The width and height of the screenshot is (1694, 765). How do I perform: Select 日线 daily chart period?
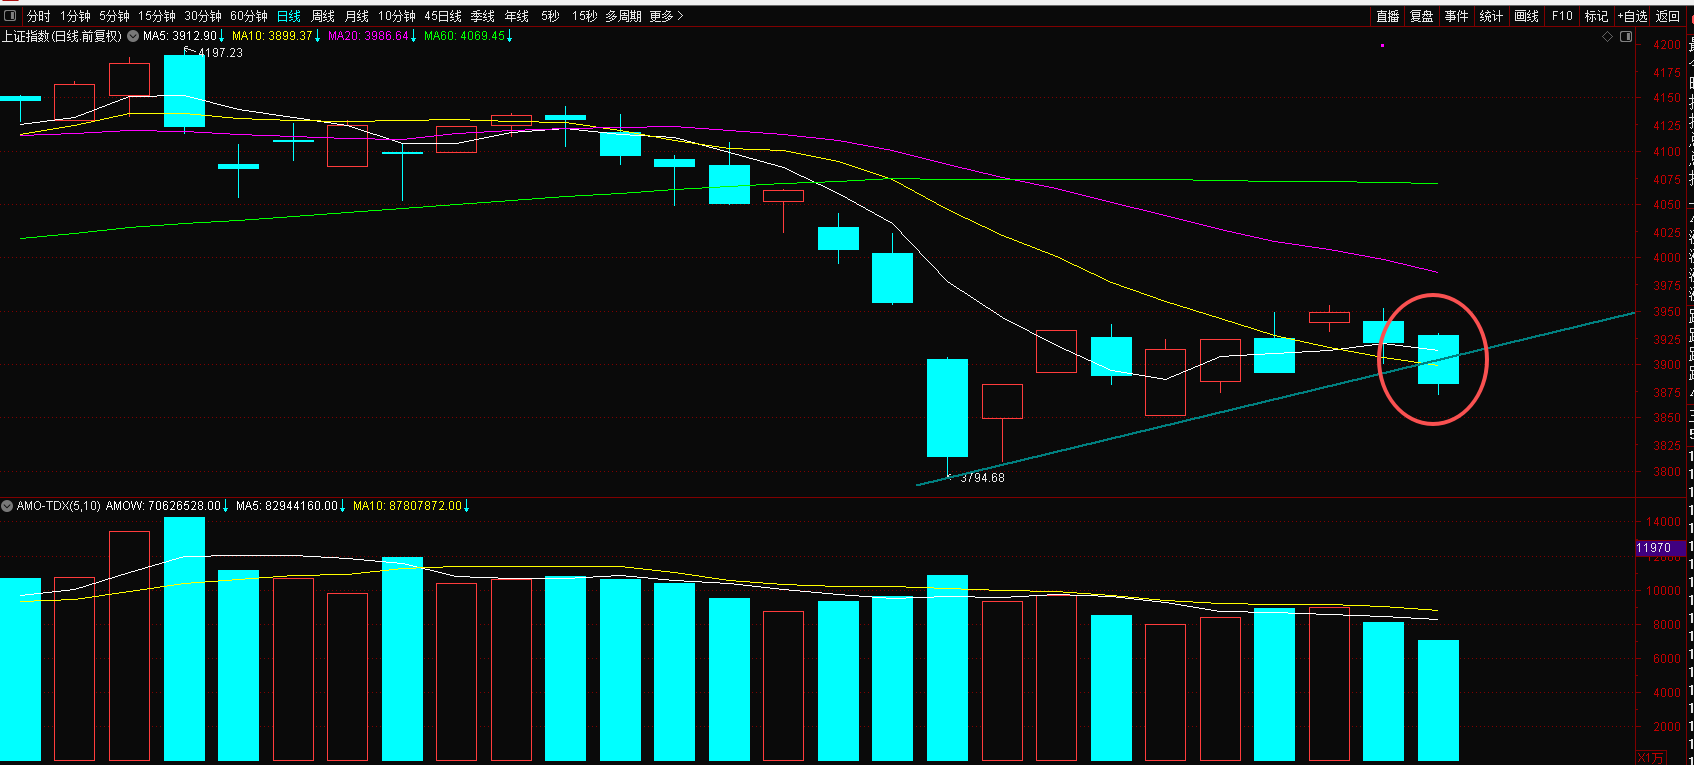coord(288,16)
